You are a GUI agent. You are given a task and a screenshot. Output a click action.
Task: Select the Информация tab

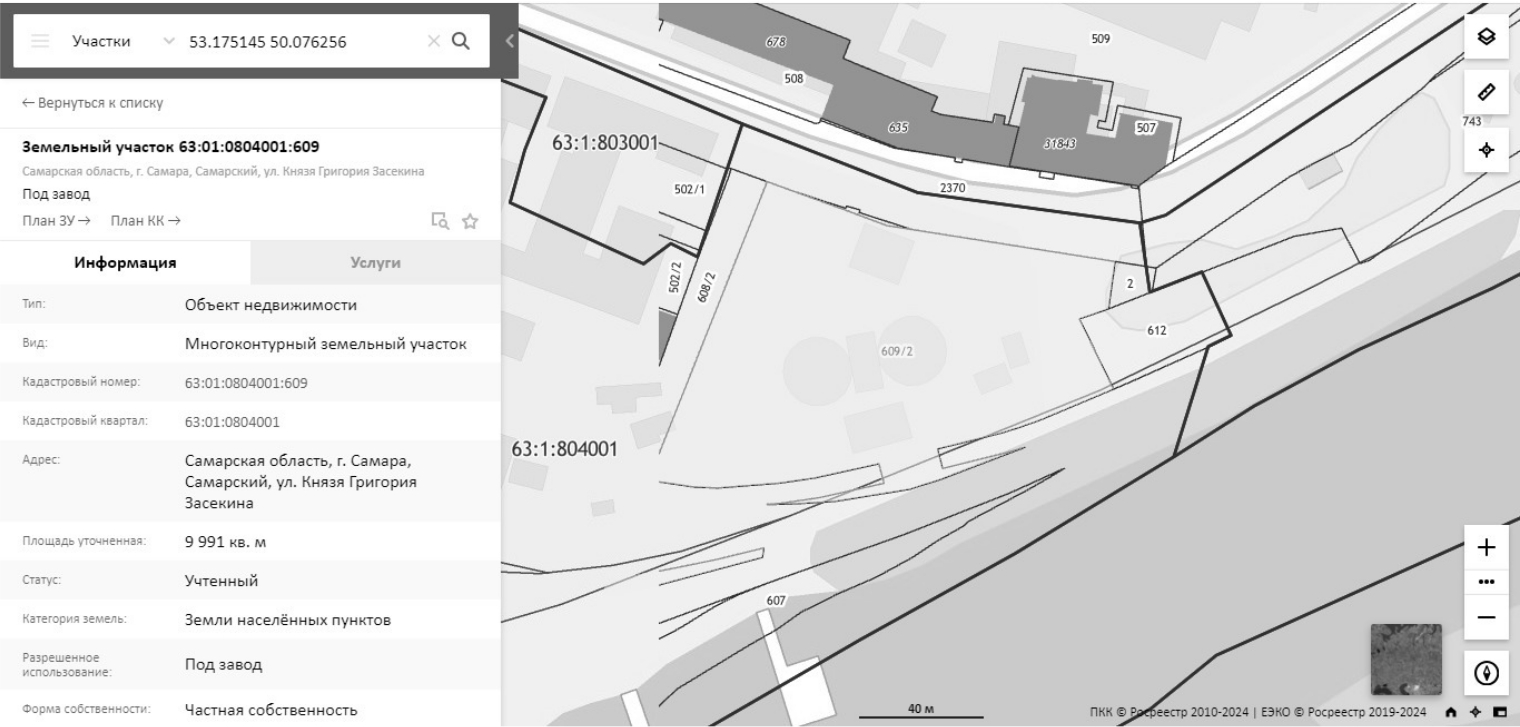click(x=125, y=263)
